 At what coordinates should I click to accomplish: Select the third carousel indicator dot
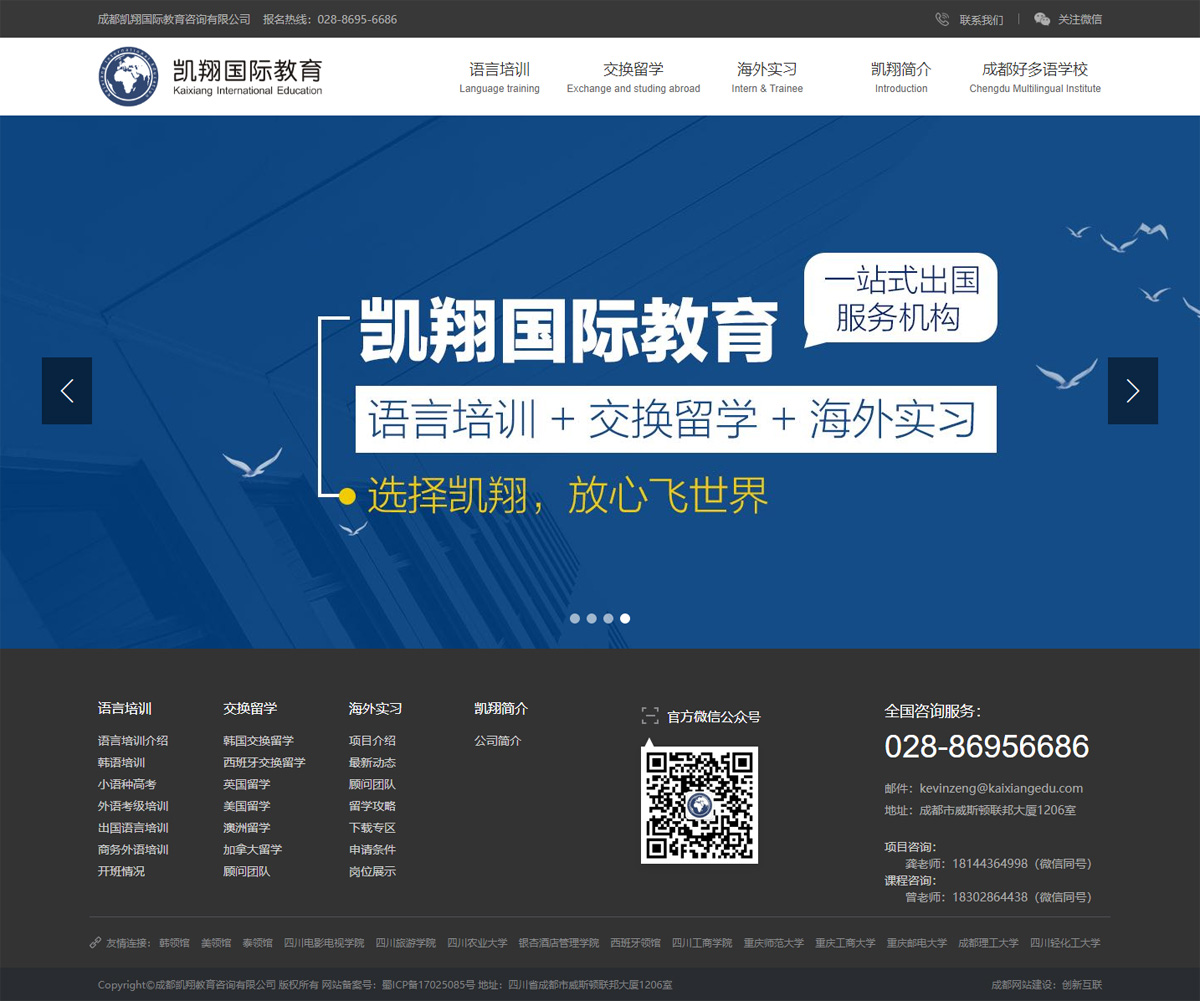coord(608,619)
